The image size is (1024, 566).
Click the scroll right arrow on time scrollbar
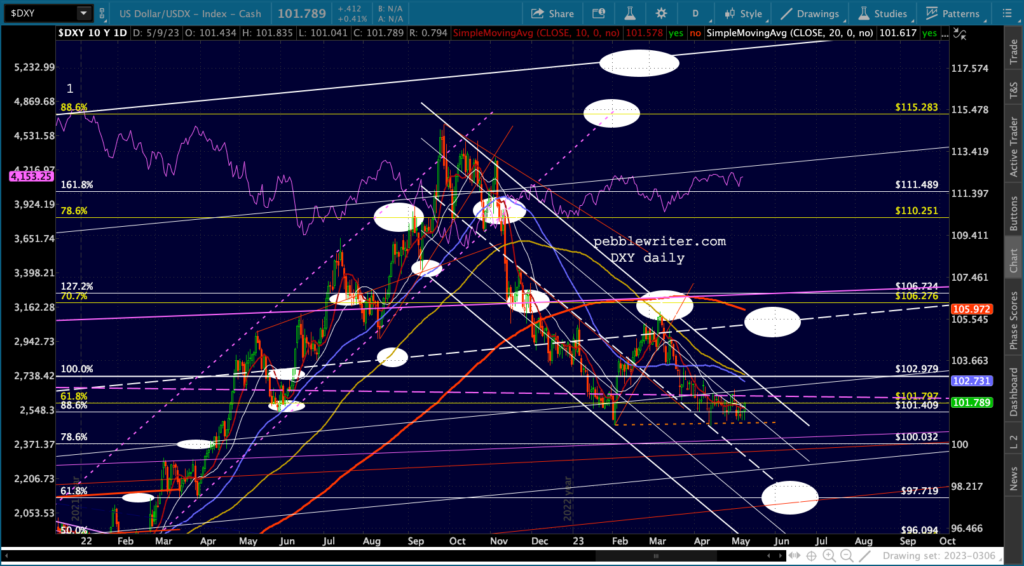778,556
